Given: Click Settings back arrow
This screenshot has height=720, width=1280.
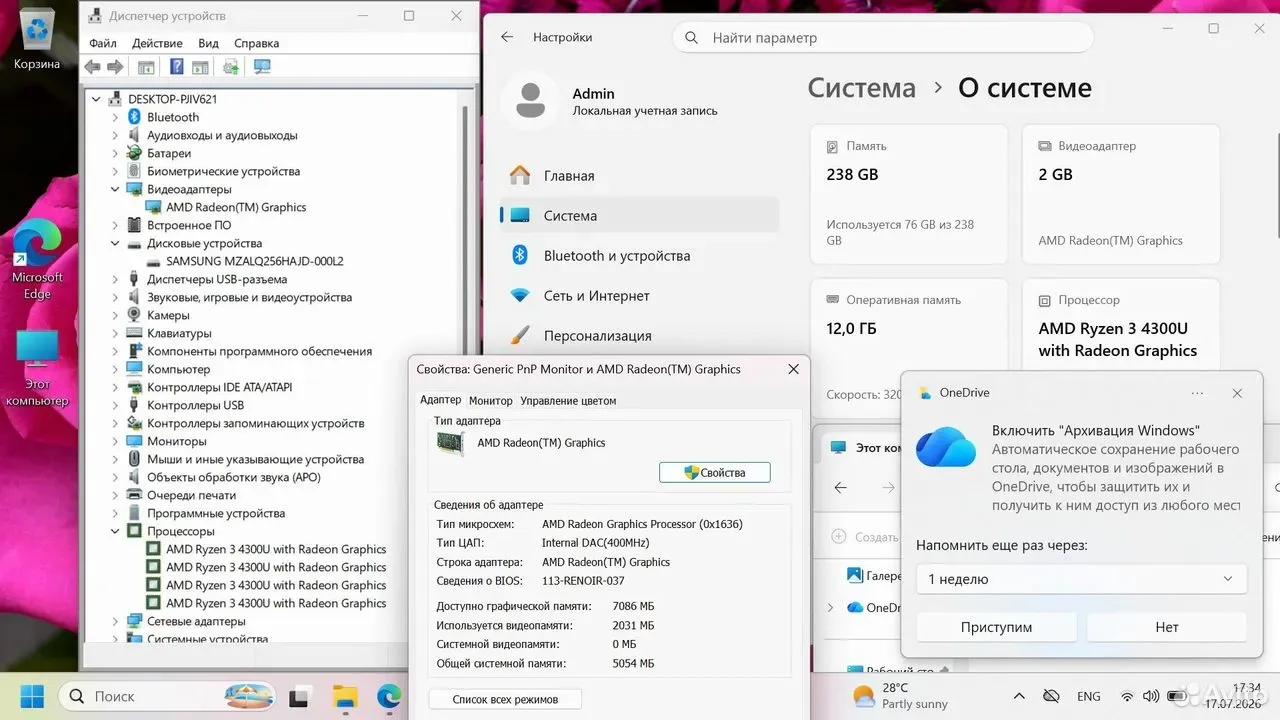Looking at the screenshot, I should (507, 37).
